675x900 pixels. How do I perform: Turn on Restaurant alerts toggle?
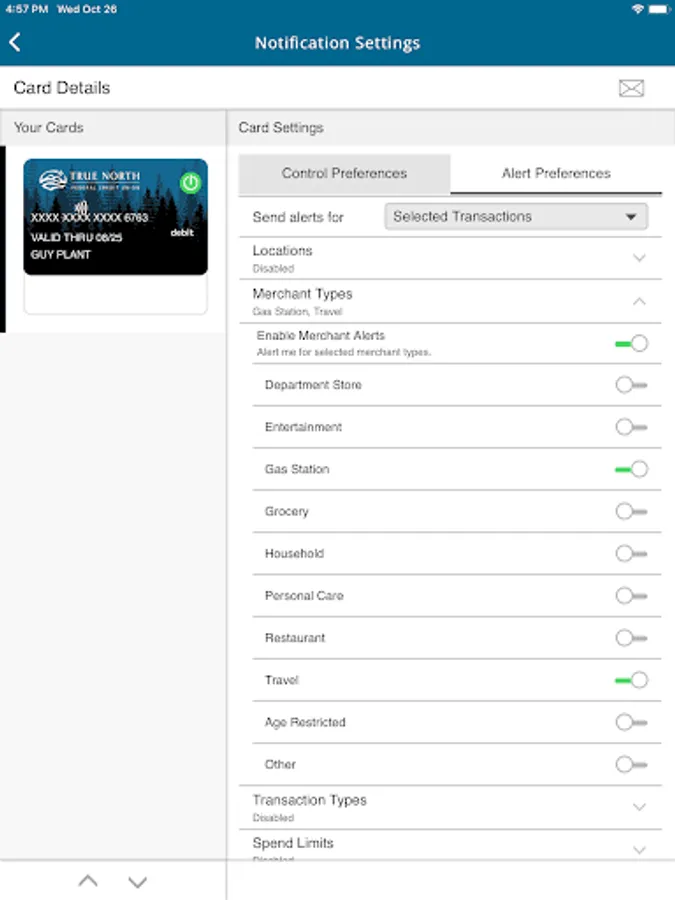point(631,638)
